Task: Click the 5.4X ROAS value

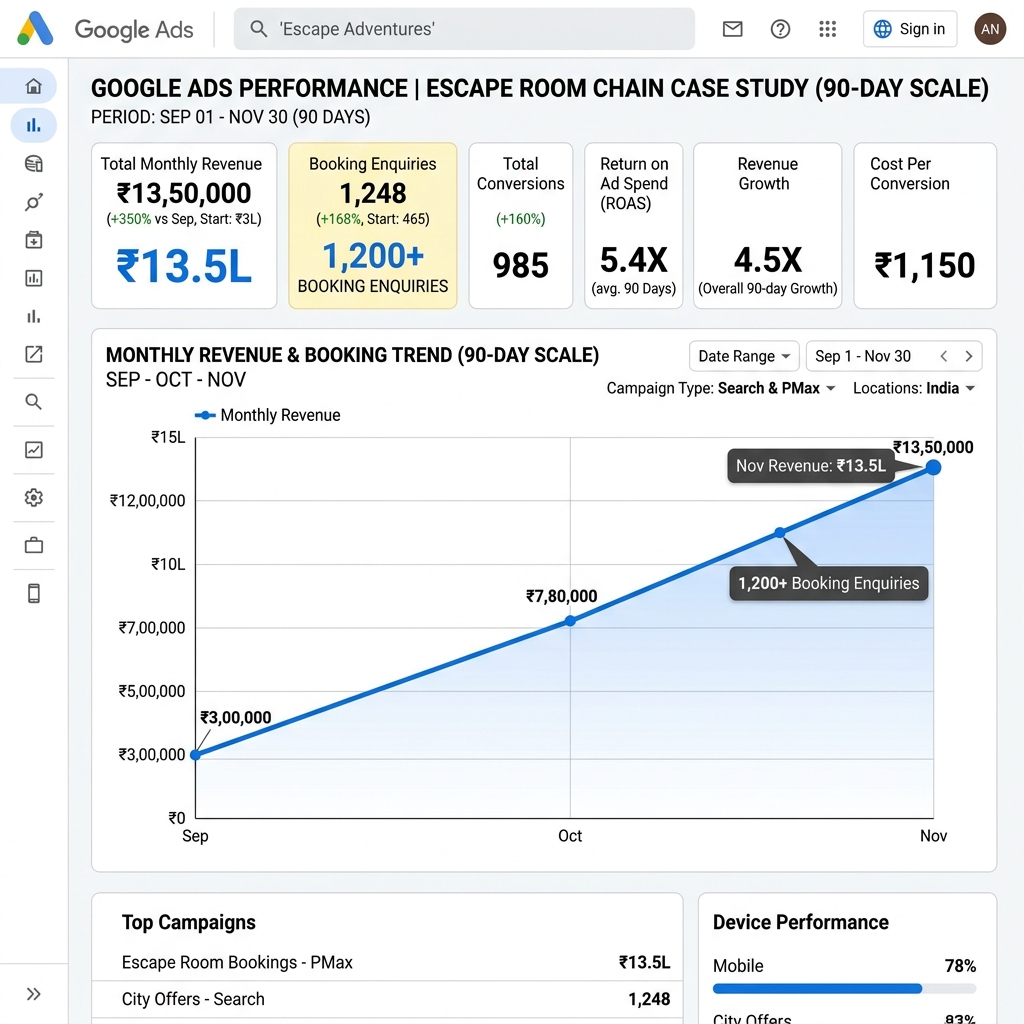Action: pos(633,260)
